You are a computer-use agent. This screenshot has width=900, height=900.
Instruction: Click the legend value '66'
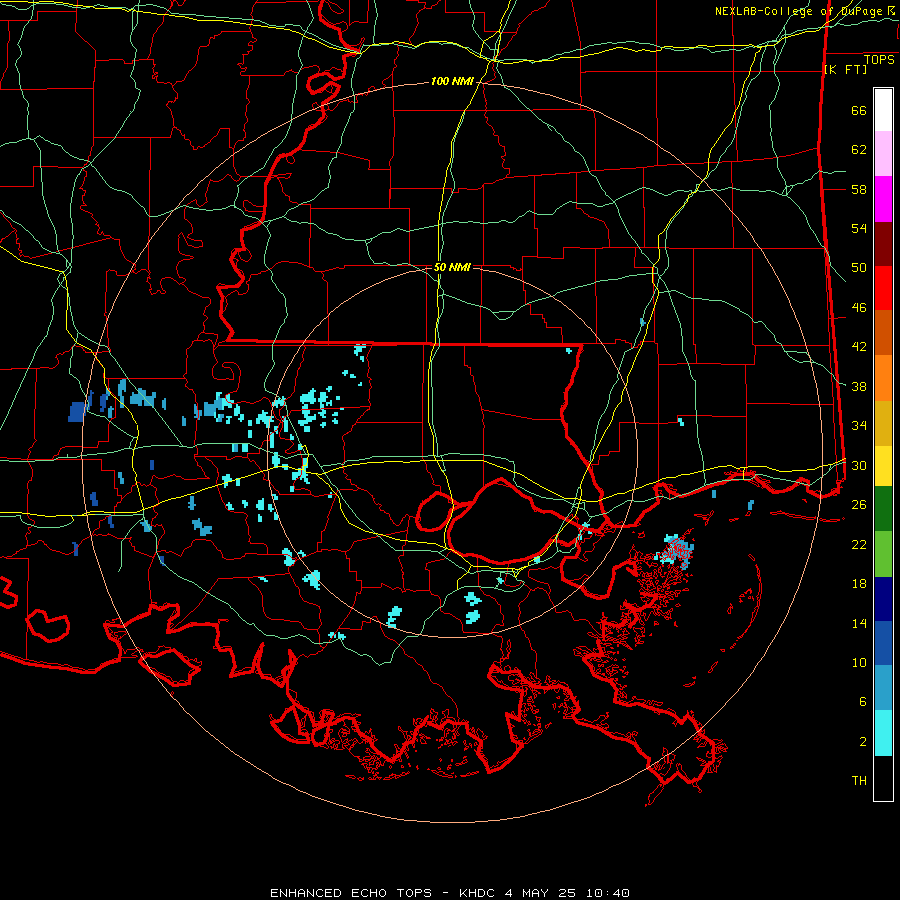point(859,111)
